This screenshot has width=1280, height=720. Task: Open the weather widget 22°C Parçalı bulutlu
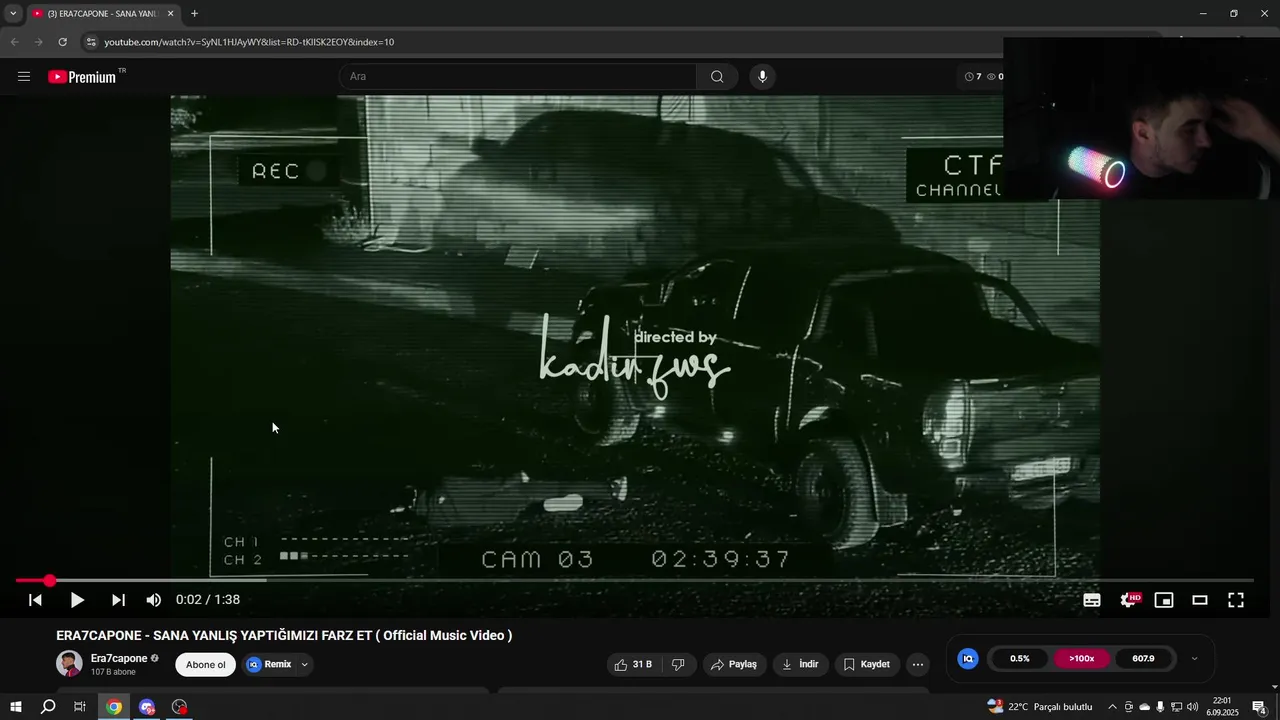(x=1039, y=707)
